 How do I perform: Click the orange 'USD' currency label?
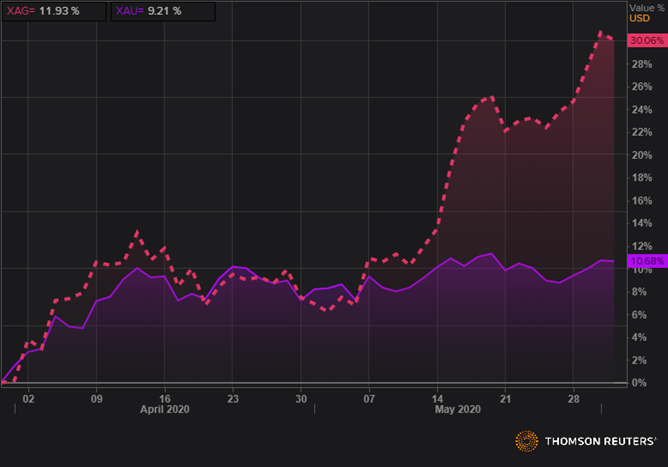639,18
